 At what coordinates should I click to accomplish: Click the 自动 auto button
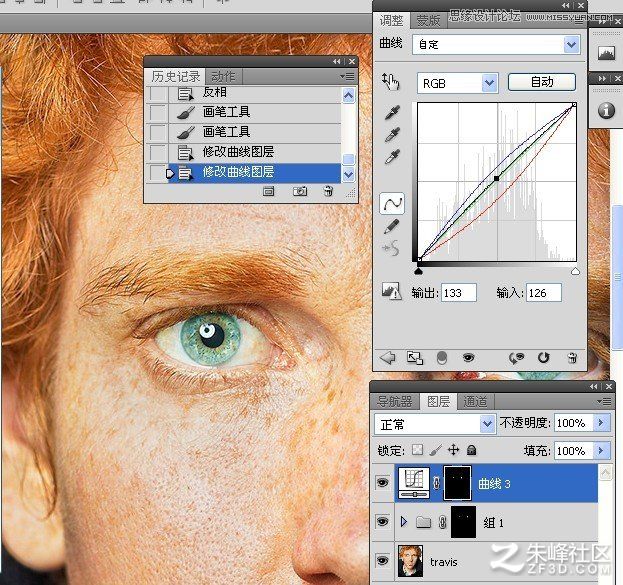pos(542,82)
